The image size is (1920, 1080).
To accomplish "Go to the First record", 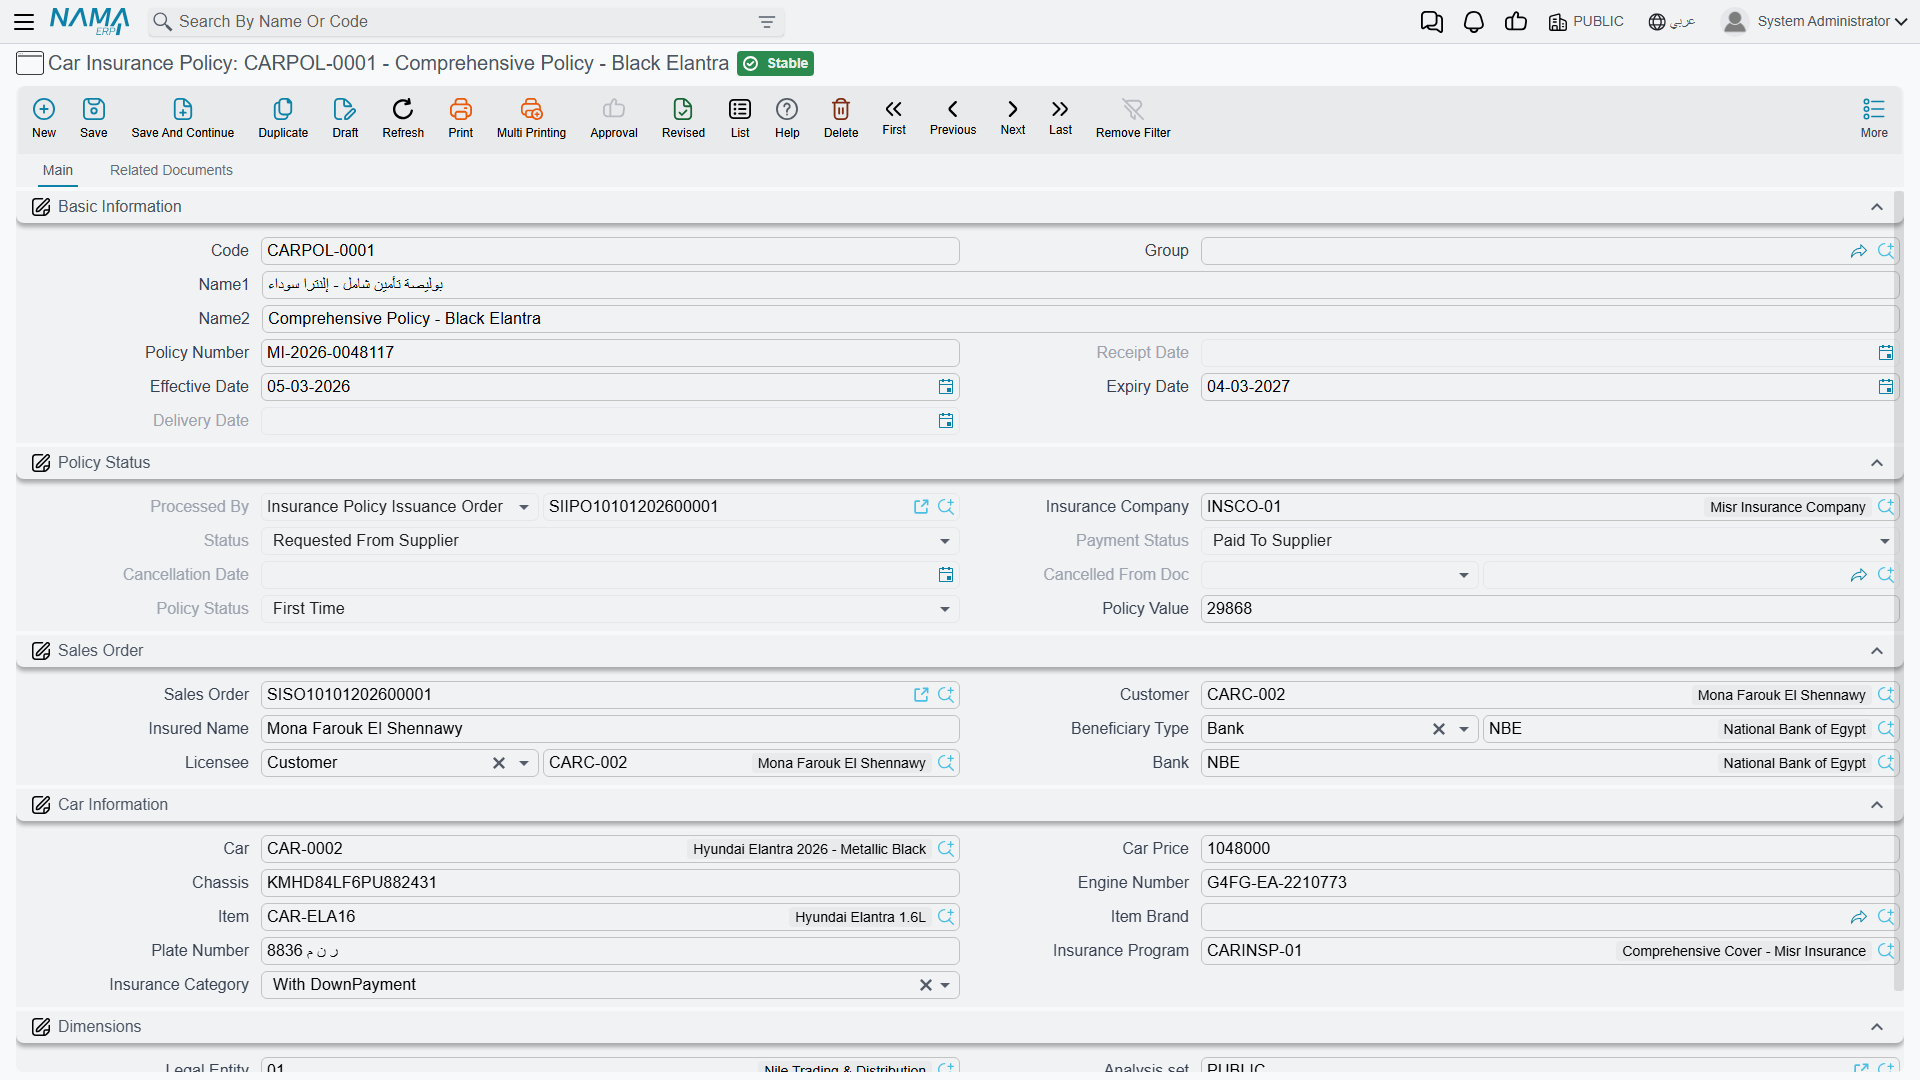I will (x=894, y=116).
